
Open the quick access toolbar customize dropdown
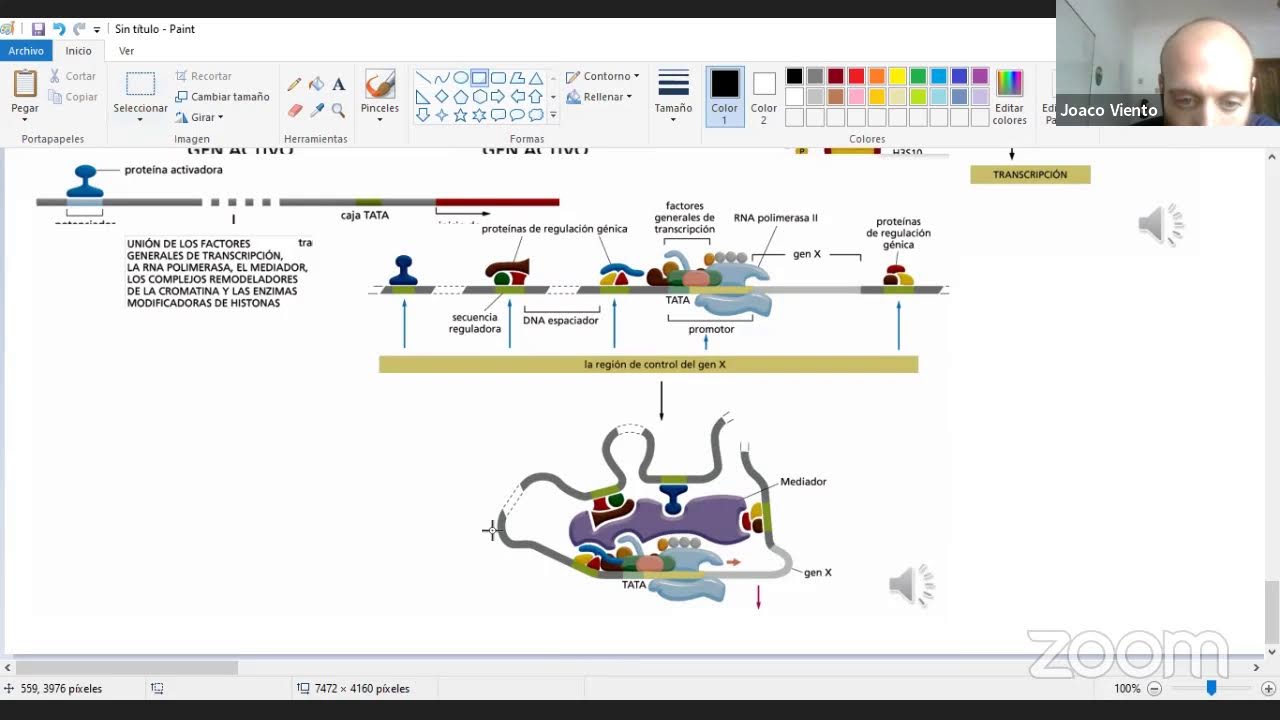97,30
